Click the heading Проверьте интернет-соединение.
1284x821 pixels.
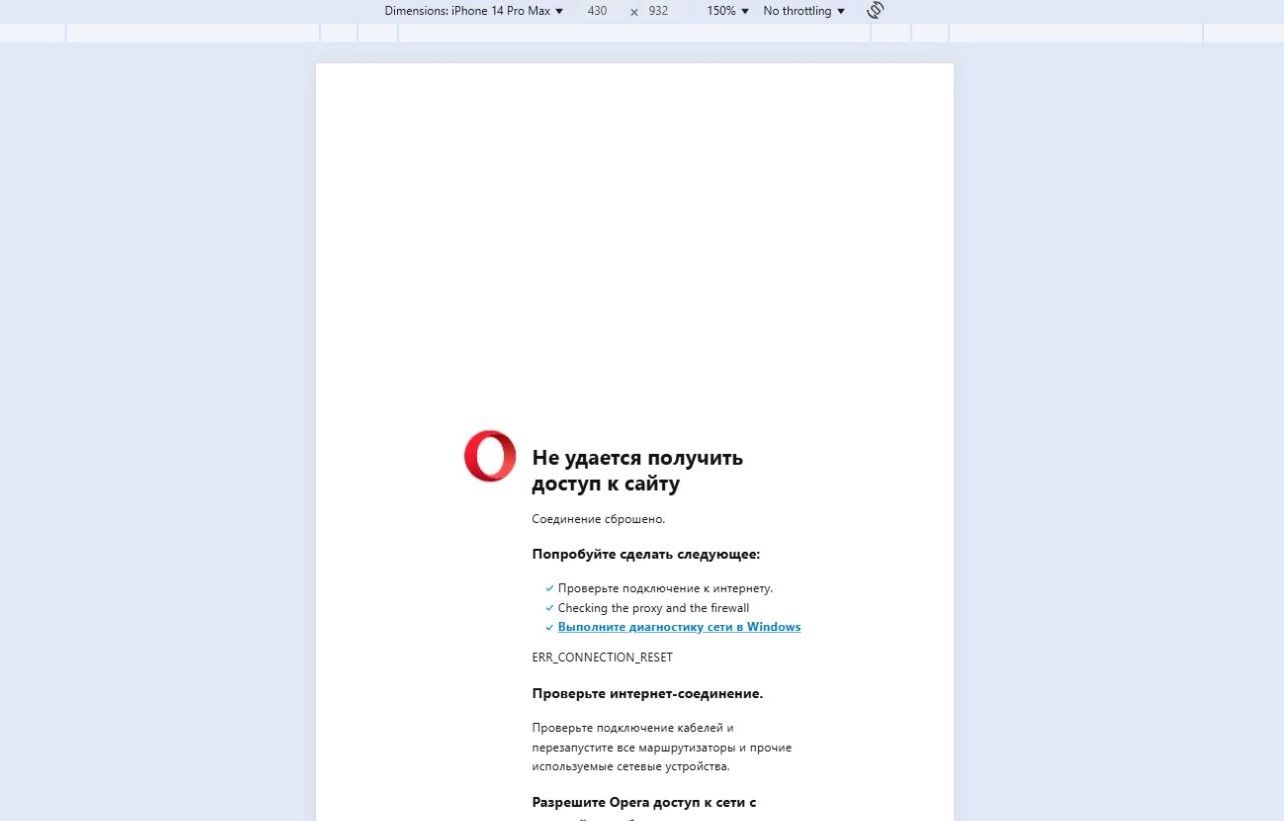tap(647, 693)
